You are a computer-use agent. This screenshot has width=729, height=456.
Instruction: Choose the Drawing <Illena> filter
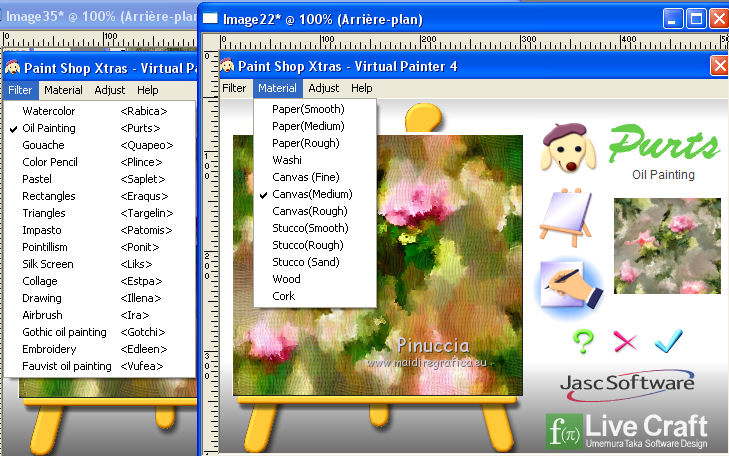99,298
